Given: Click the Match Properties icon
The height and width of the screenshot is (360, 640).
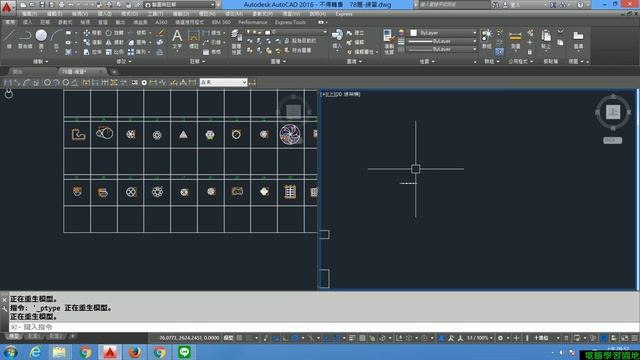Looking at the screenshot, I should click(x=389, y=41).
